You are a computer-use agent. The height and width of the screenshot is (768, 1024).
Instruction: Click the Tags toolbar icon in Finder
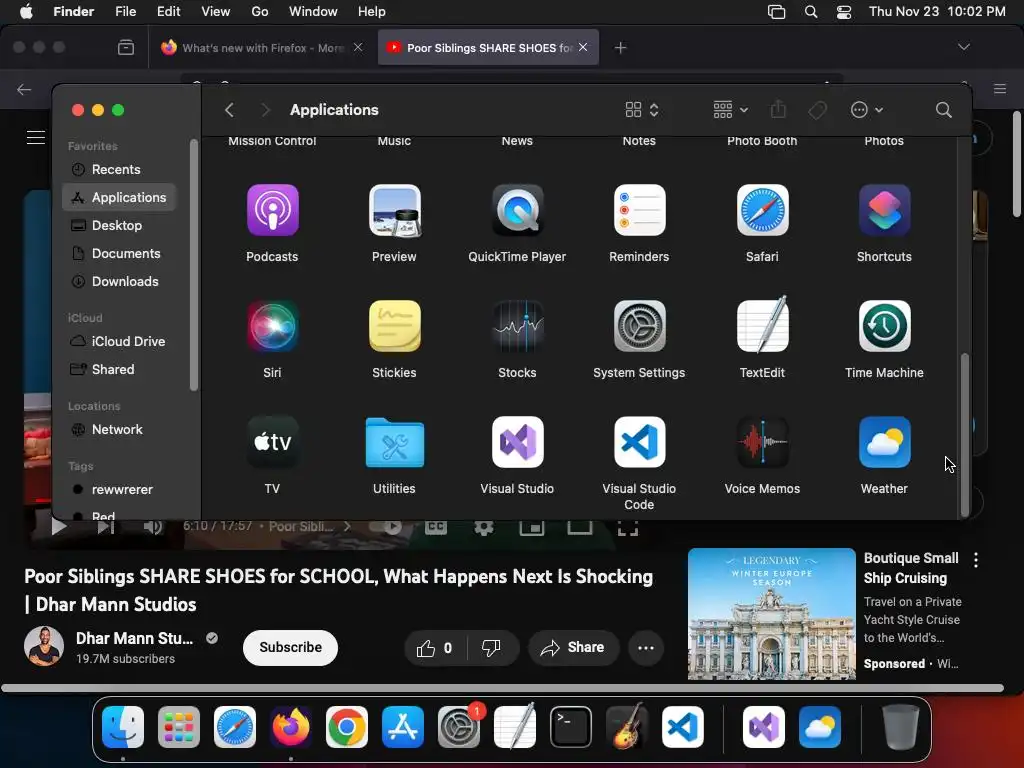coord(817,110)
